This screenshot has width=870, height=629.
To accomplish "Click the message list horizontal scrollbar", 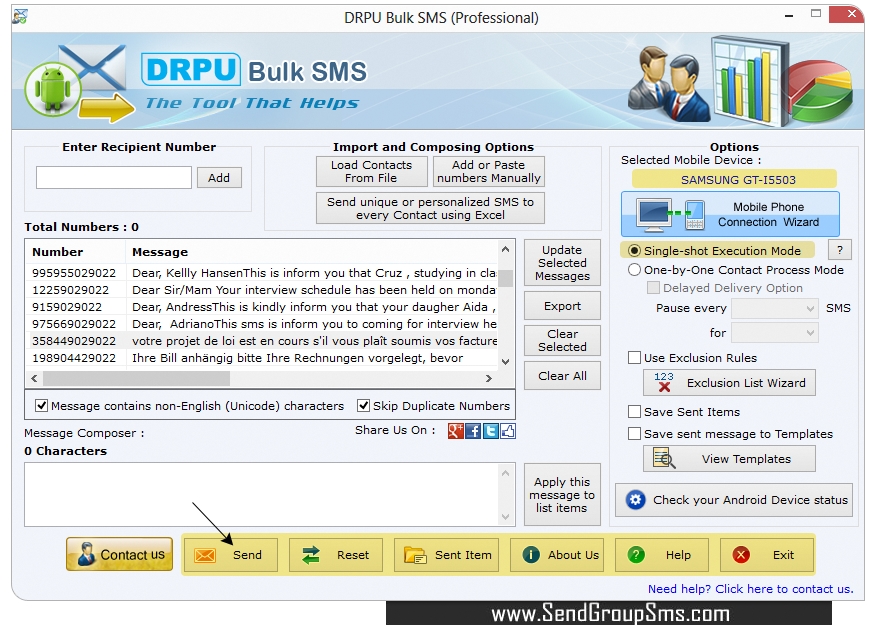I will tap(136, 378).
